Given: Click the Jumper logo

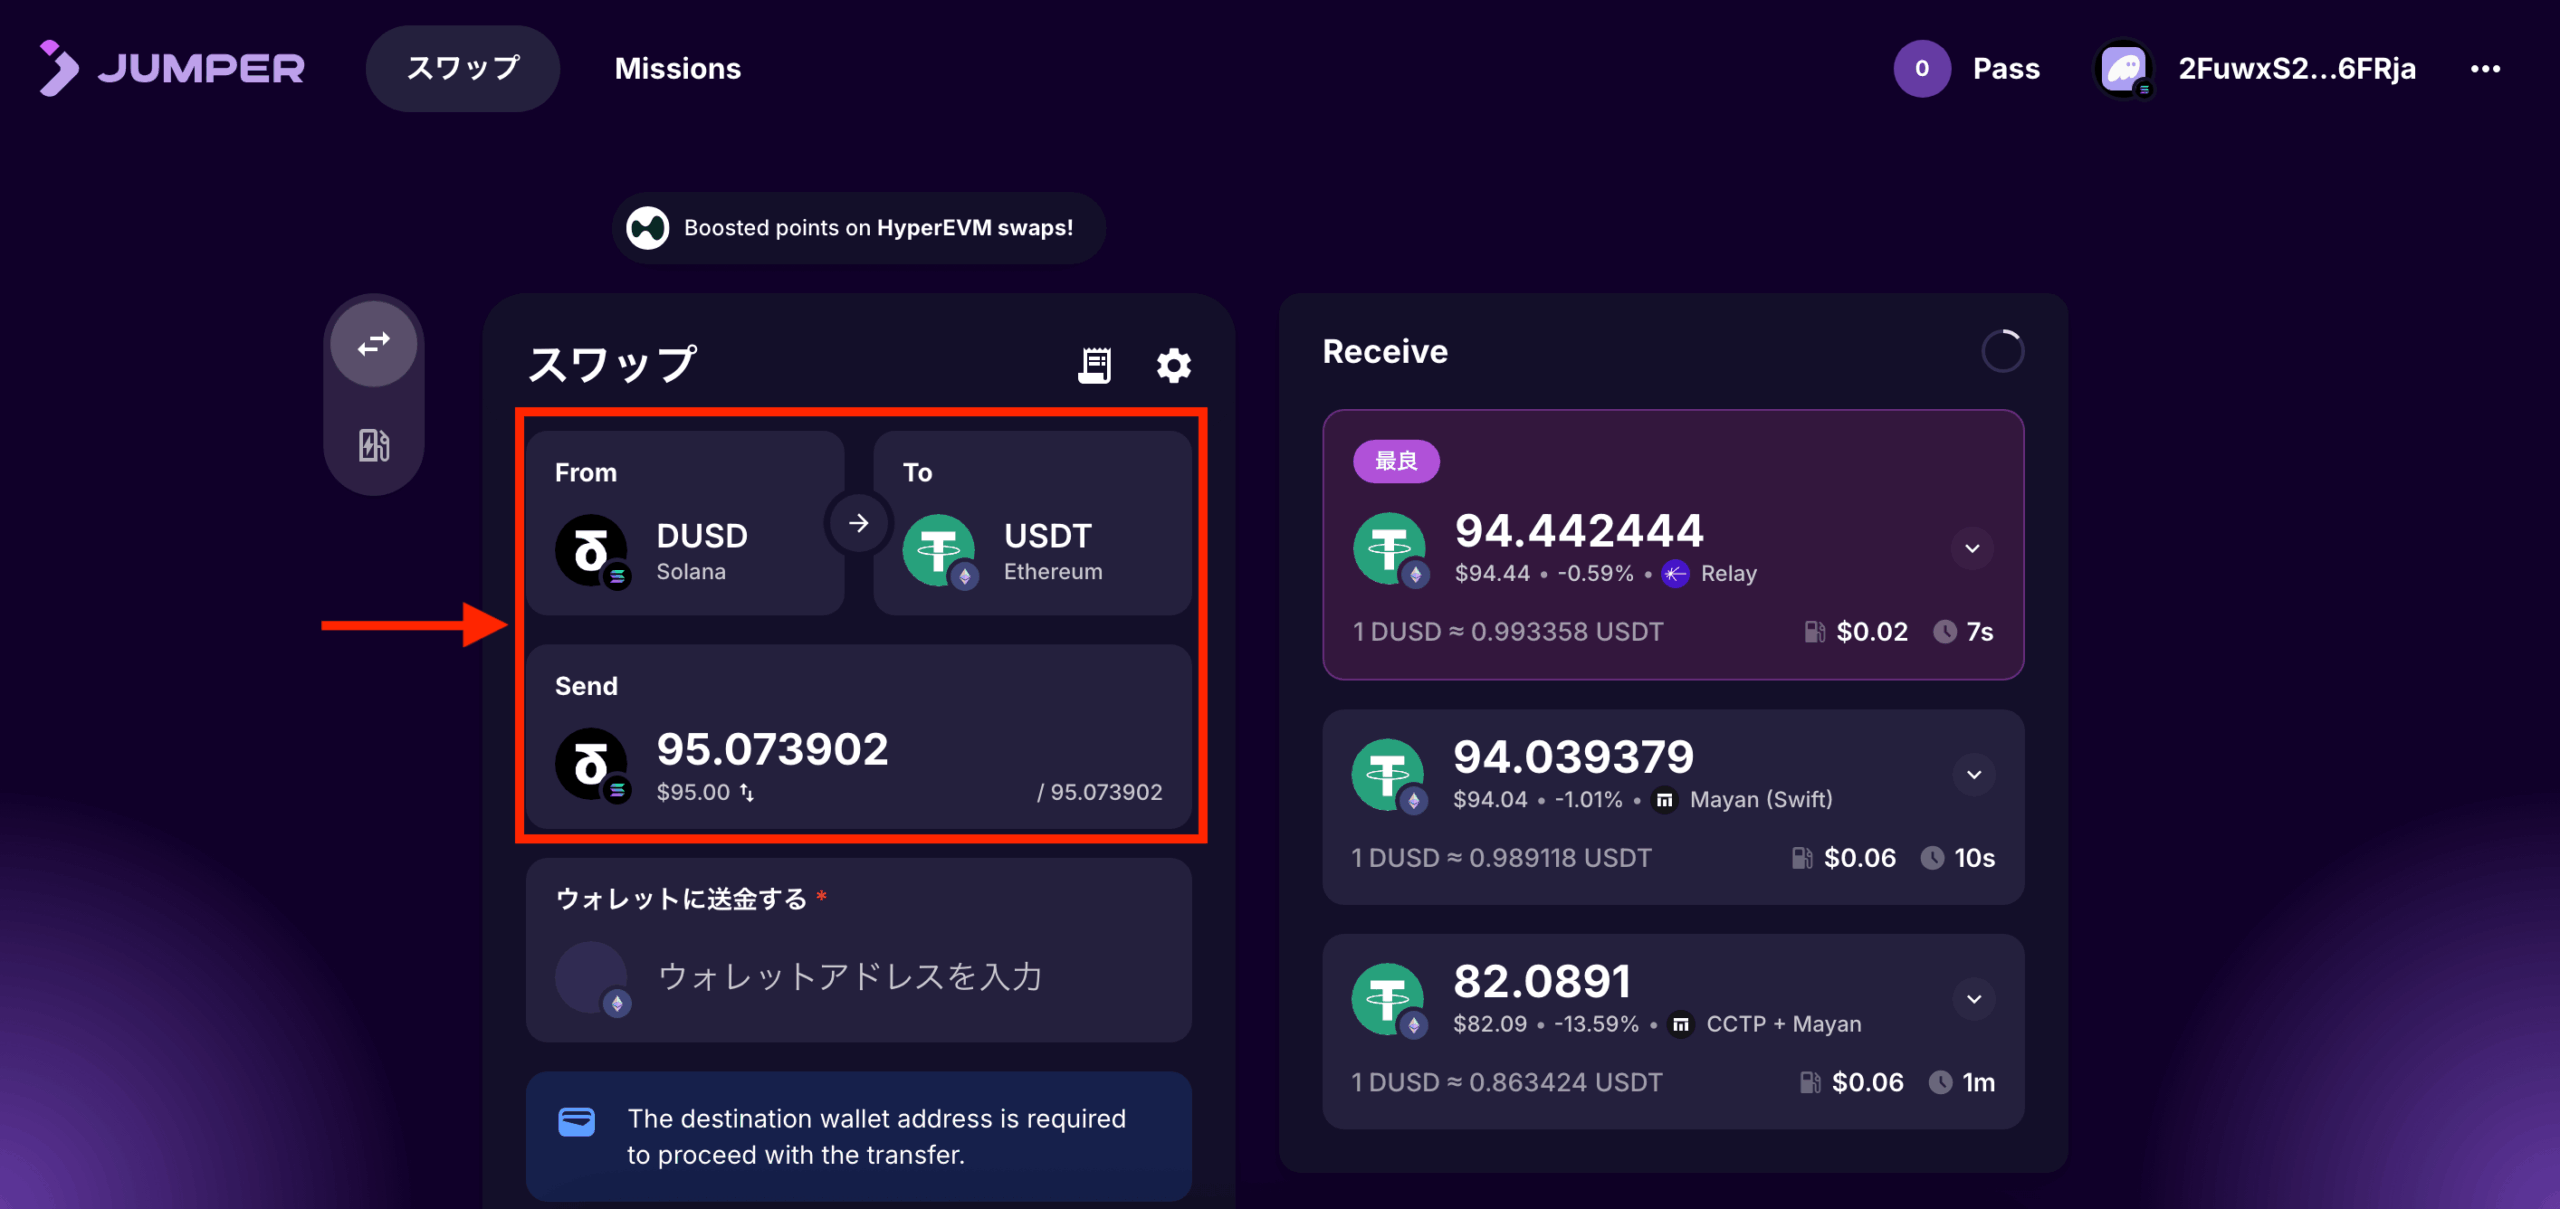Looking at the screenshot, I should tap(171, 68).
